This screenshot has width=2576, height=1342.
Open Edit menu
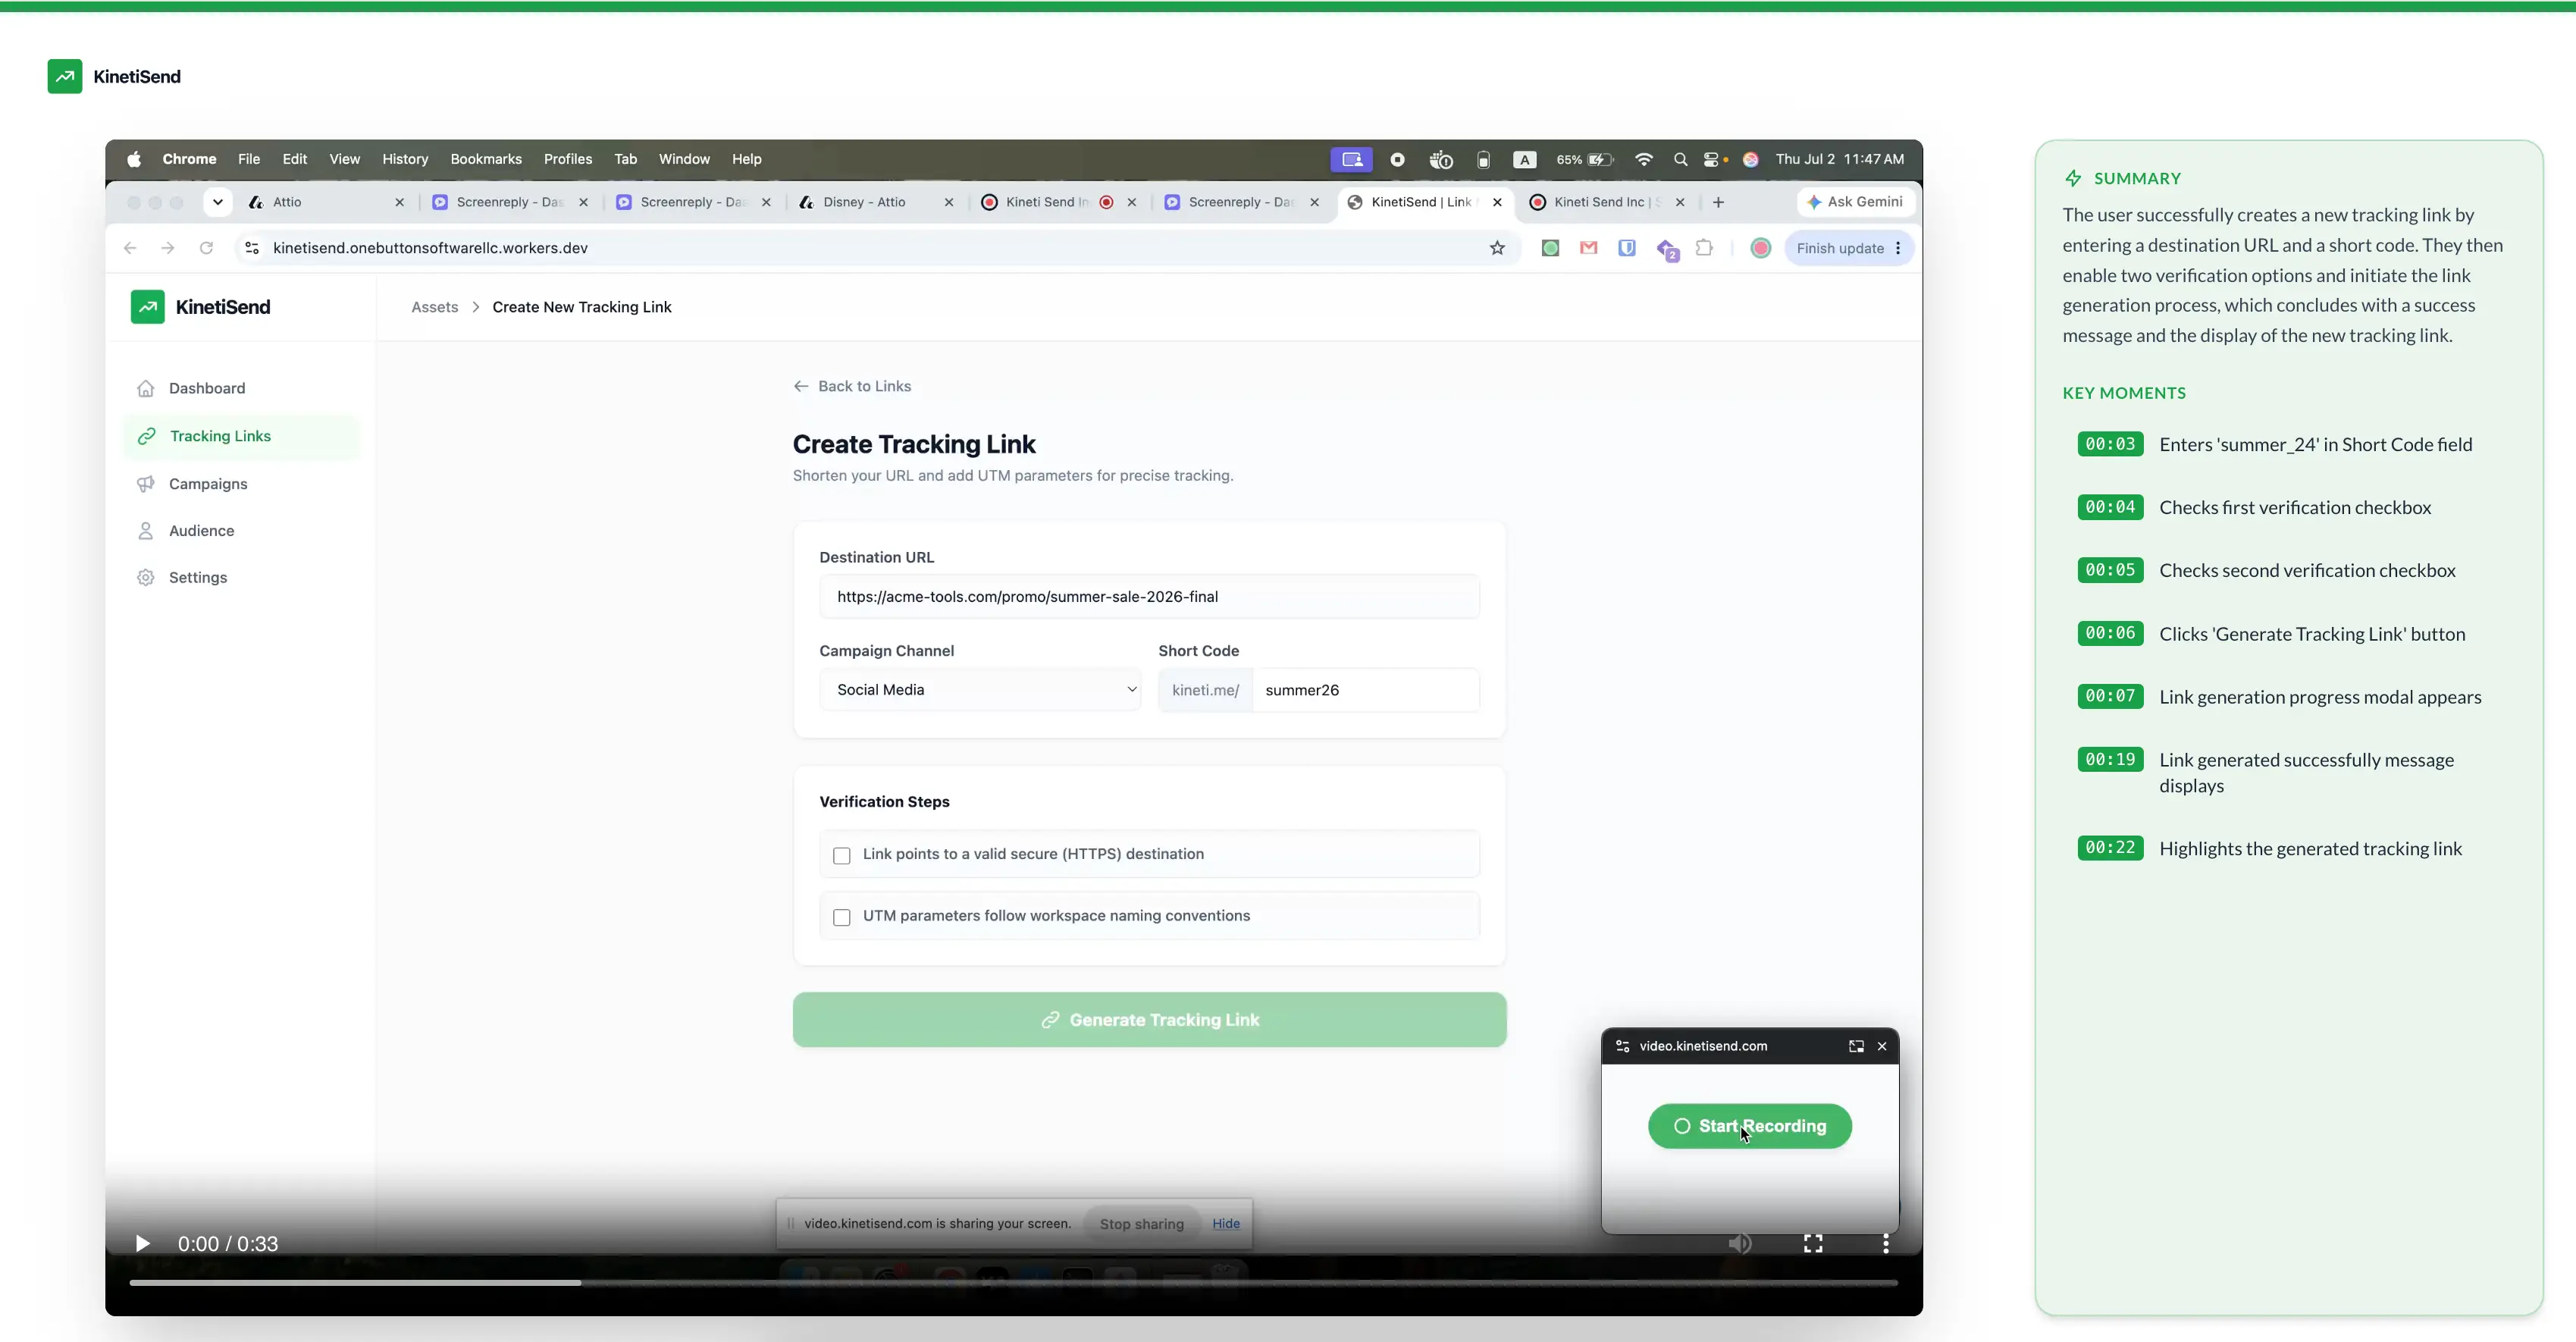[x=294, y=159]
